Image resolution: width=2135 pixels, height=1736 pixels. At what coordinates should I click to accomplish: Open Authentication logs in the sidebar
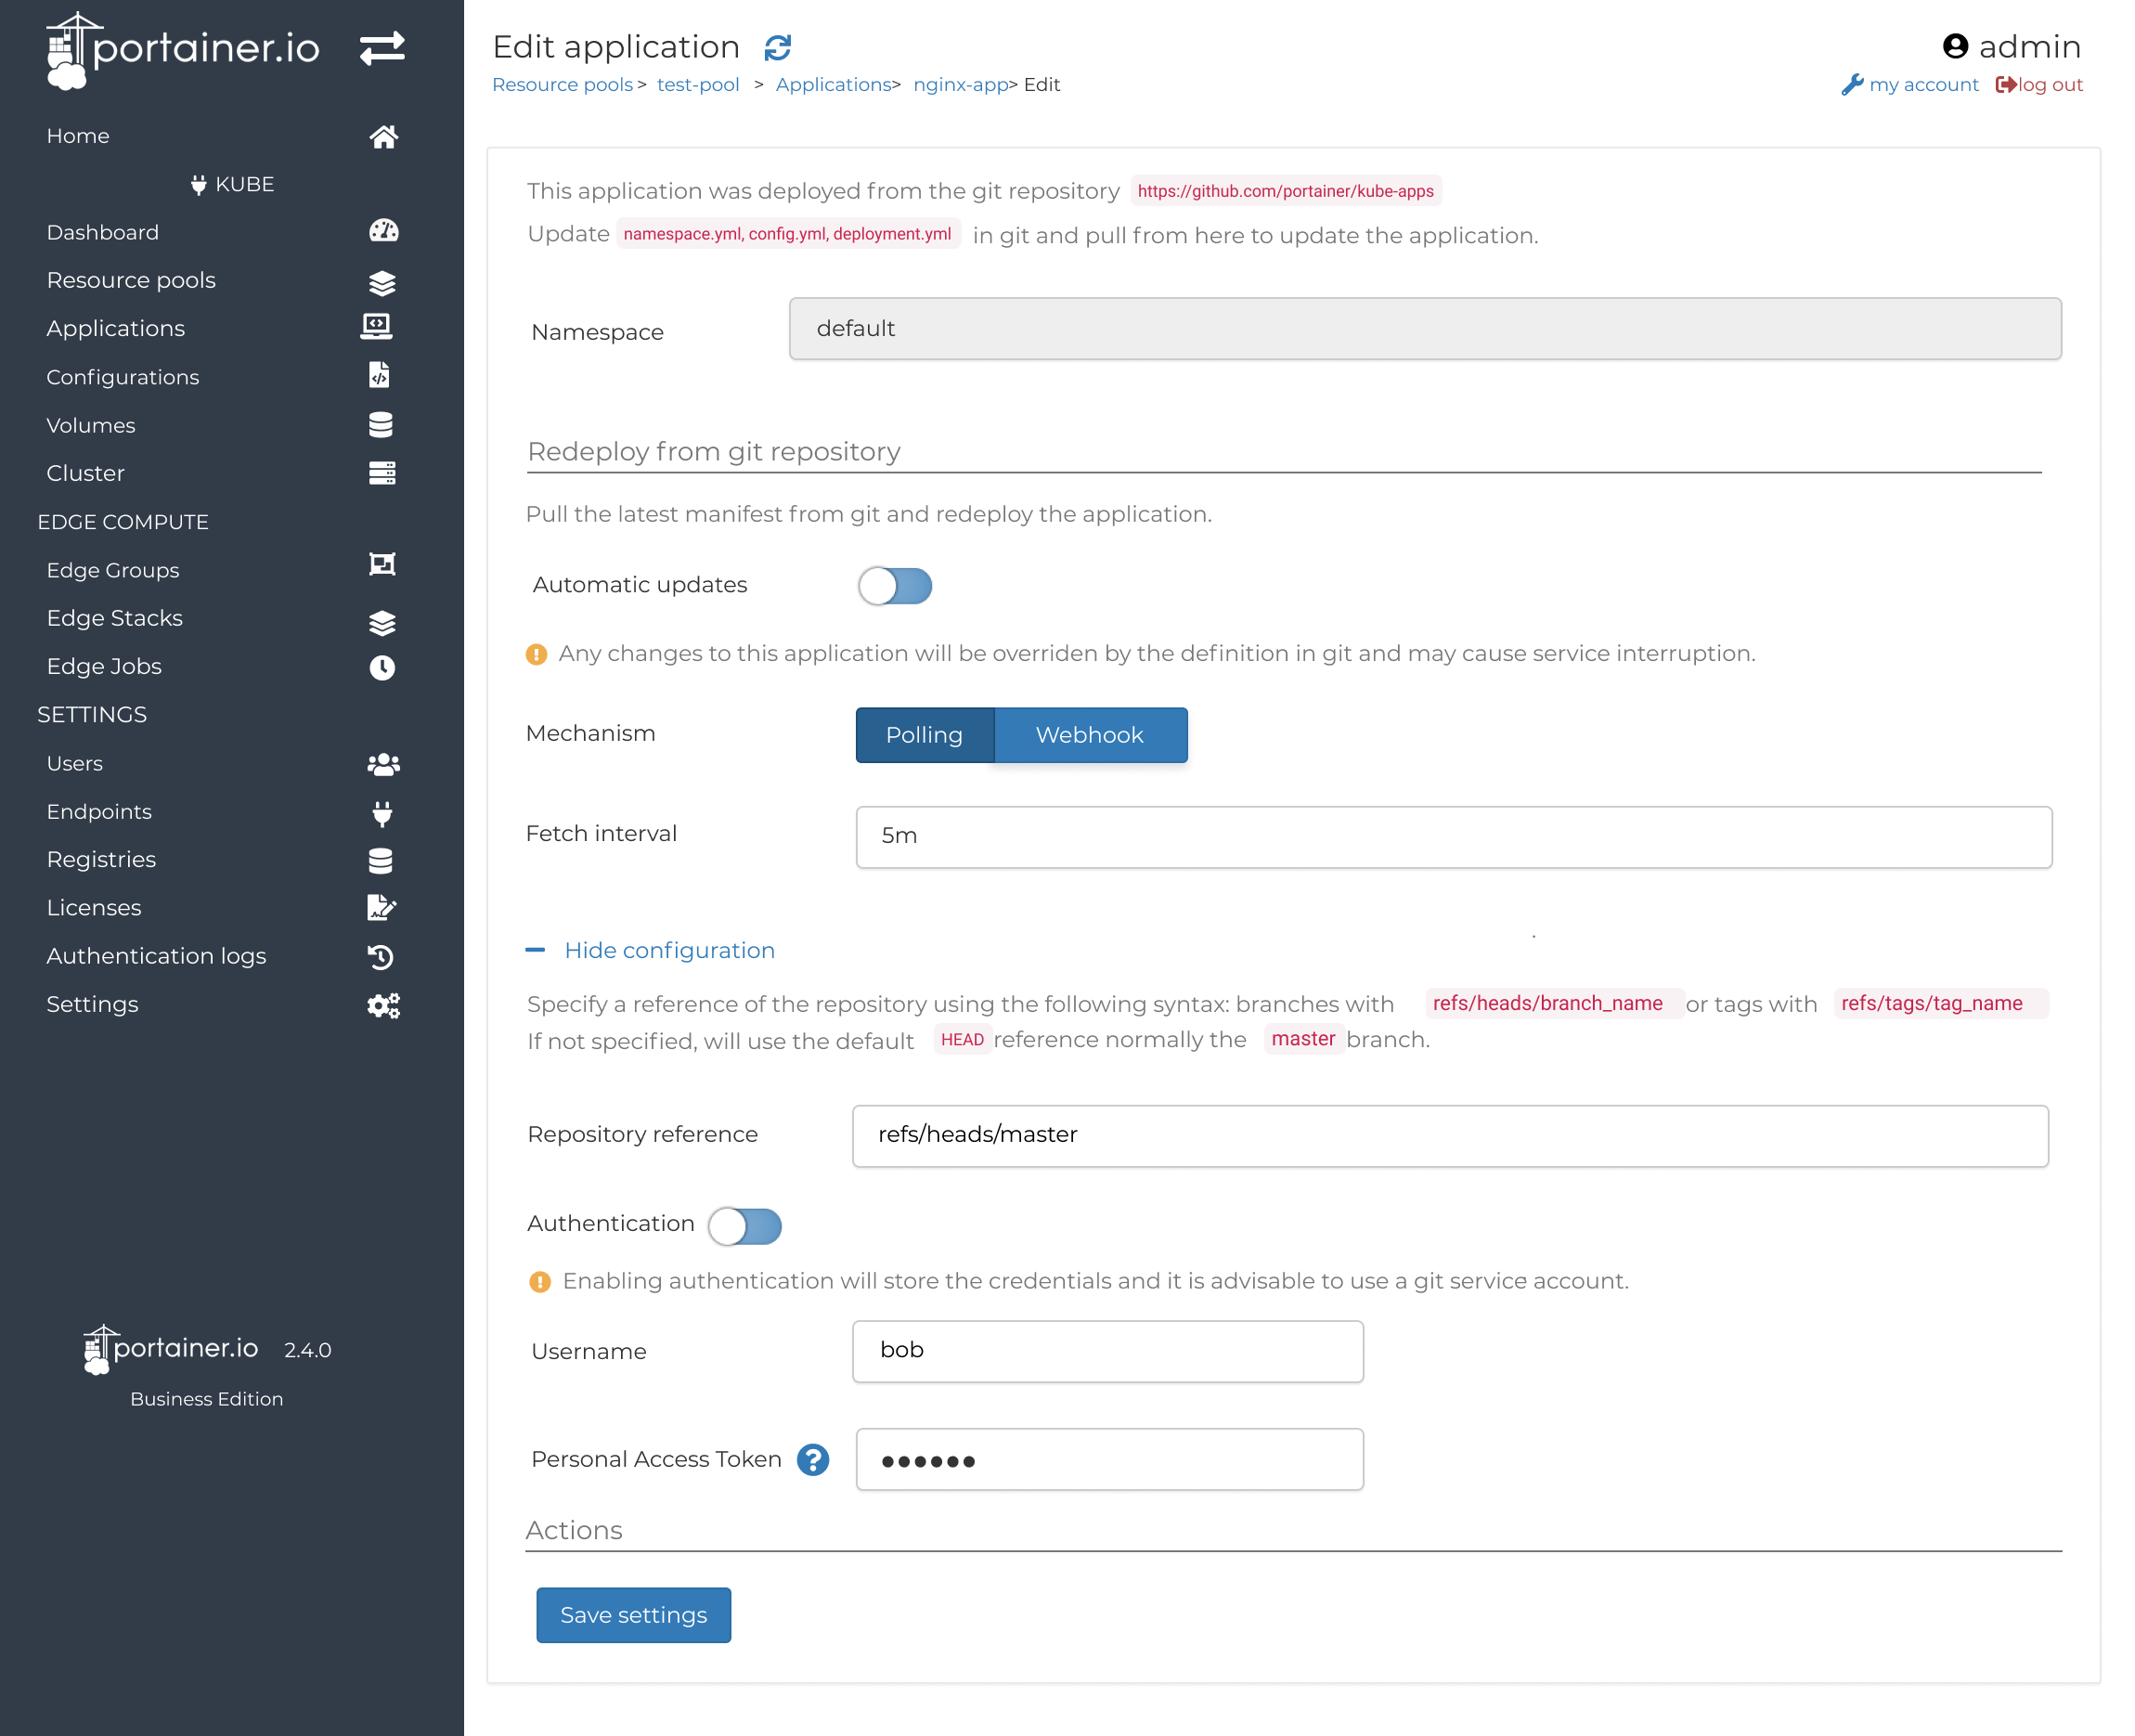click(x=156, y=956)
